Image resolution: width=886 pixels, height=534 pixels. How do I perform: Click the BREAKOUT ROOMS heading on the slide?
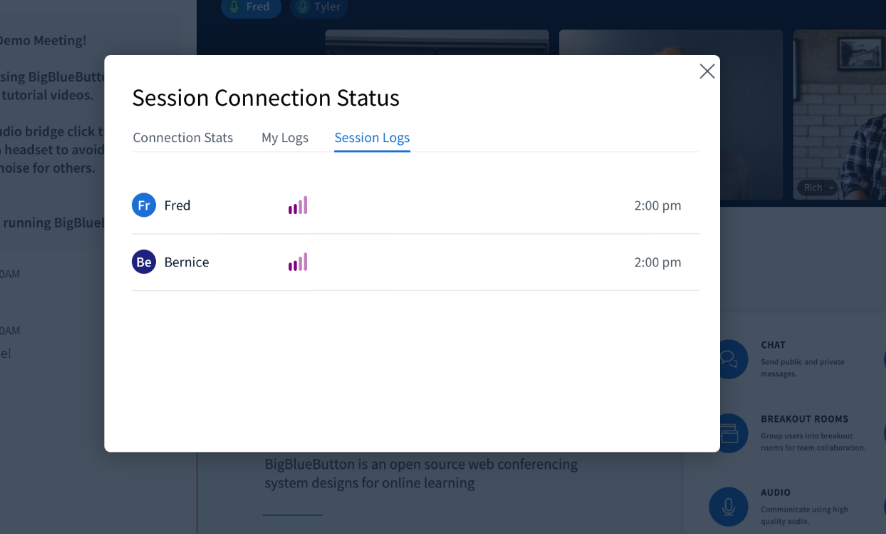pos(805,419)
